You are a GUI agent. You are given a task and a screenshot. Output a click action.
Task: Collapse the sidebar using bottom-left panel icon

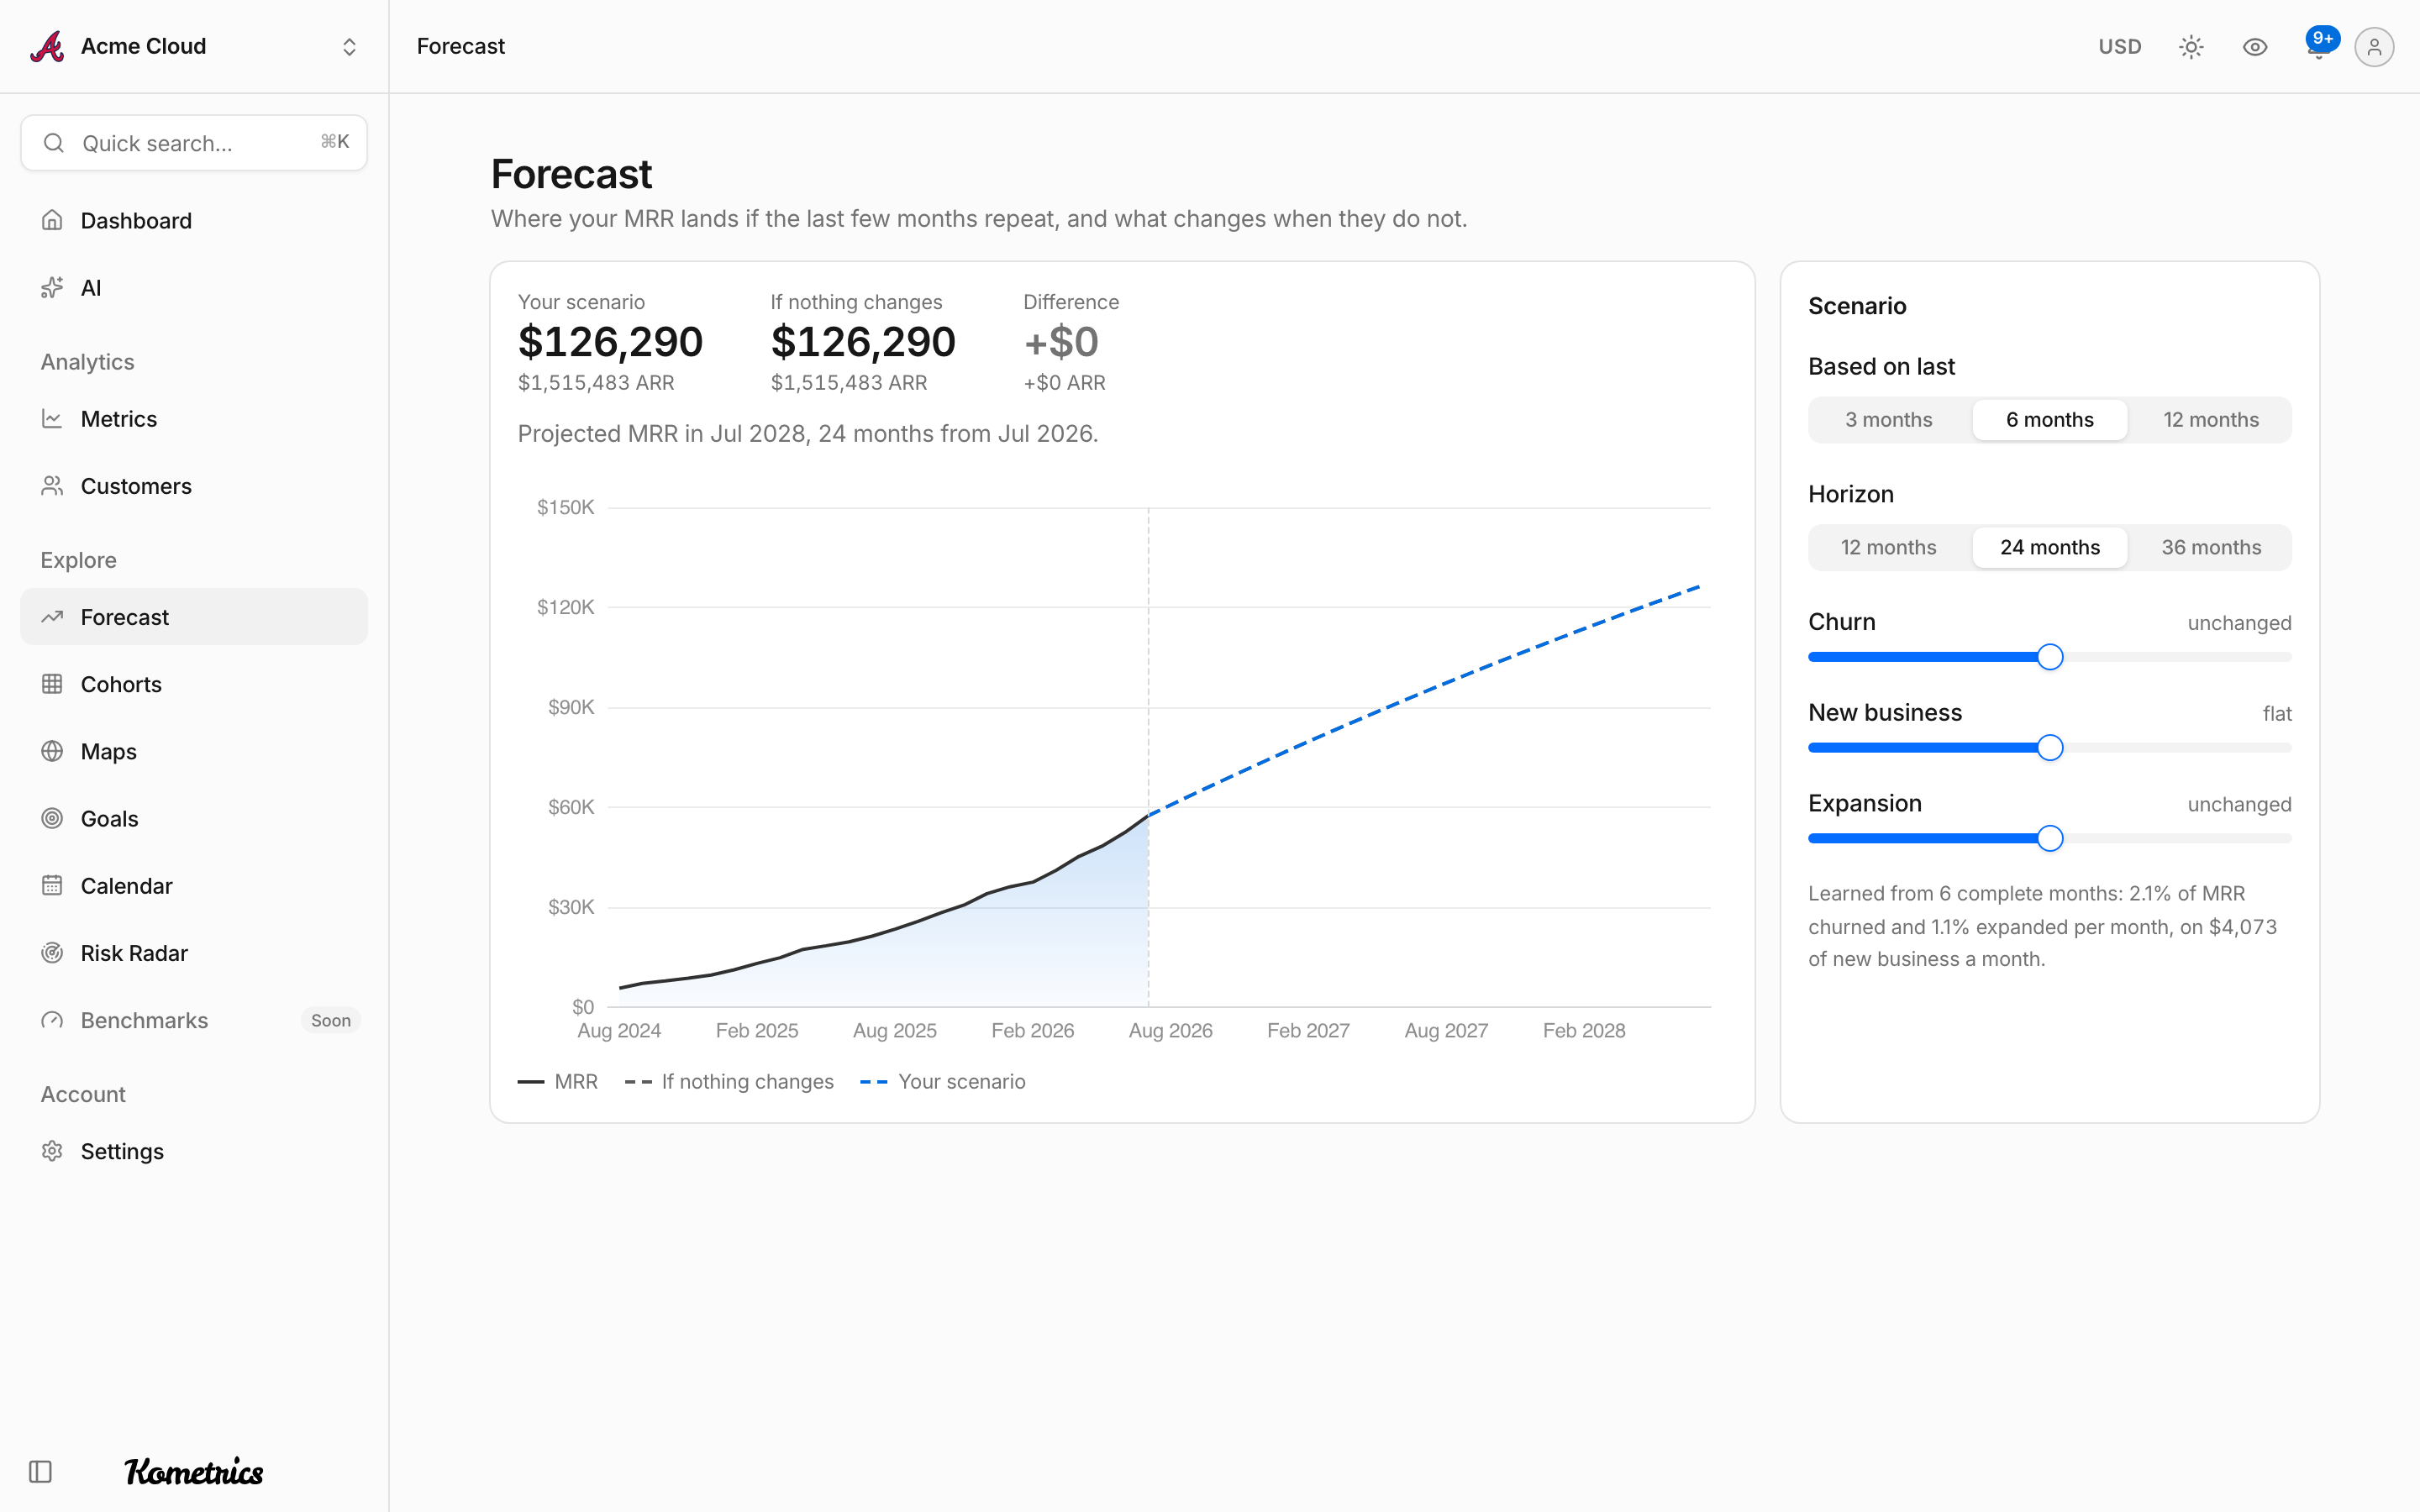tap(40, 1471)
